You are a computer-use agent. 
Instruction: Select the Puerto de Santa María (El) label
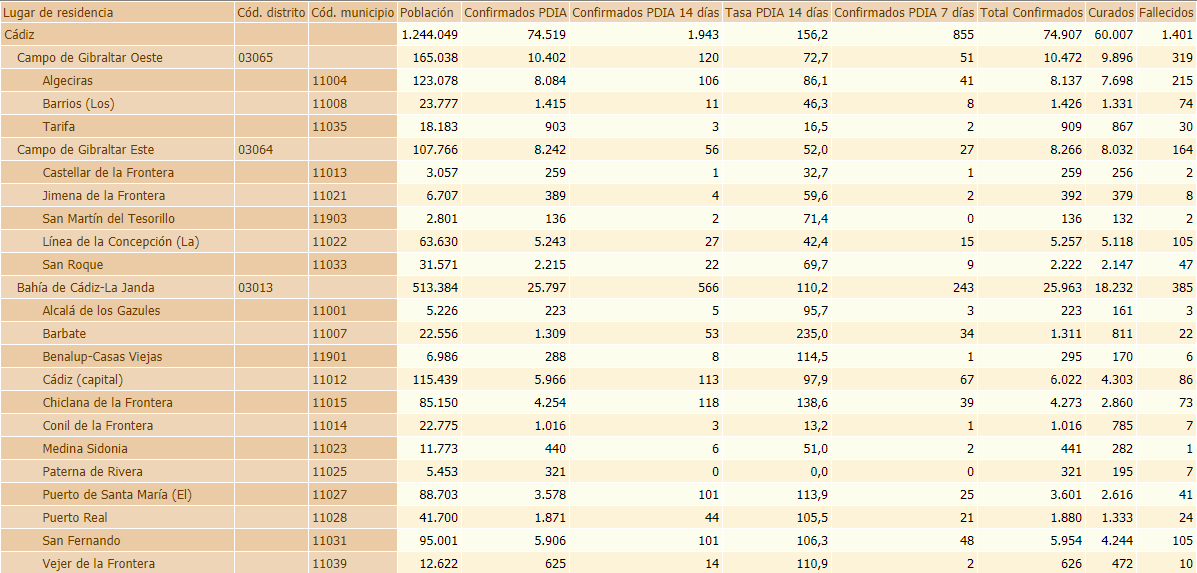click(116, 495)
